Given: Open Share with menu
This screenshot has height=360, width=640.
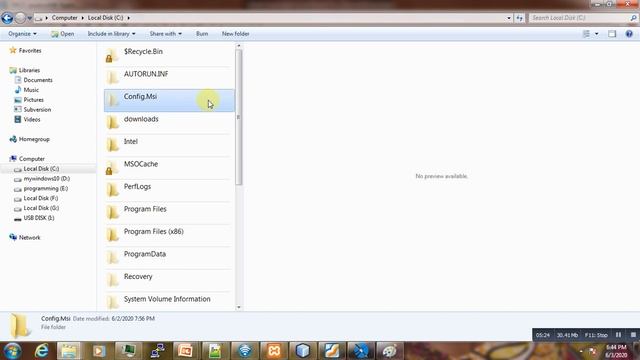Looking at the screenshot, I should point(165,34).
